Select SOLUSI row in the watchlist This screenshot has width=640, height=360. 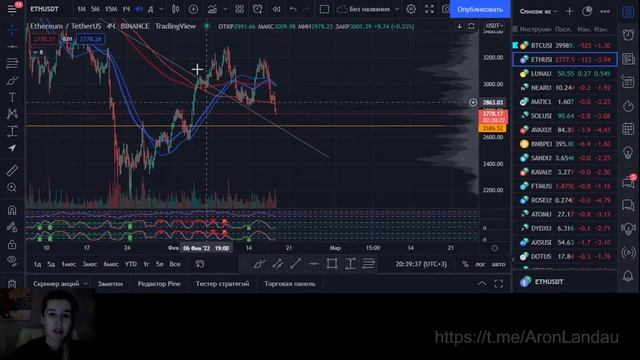(x=564, y=116)
